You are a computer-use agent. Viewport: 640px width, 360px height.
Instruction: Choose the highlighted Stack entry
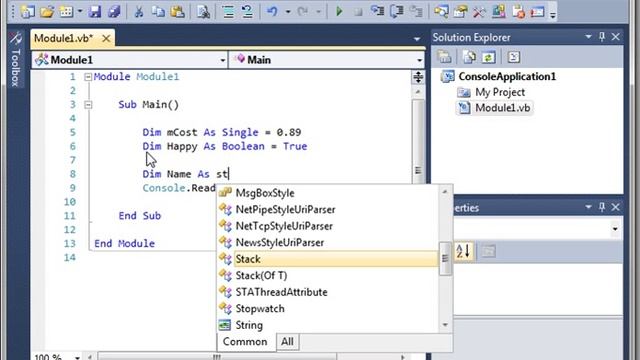pyautogui.click(x=328, y=259)
